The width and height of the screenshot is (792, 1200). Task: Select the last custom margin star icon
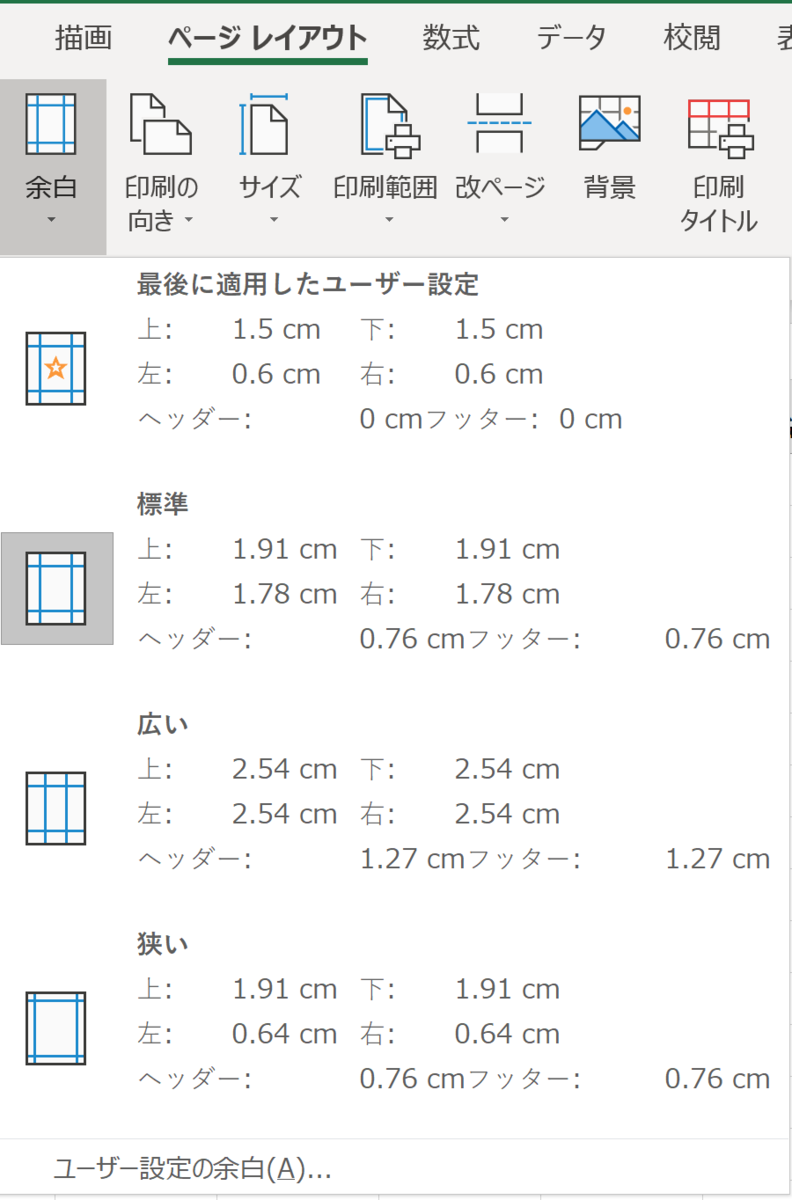click(56, 369)
